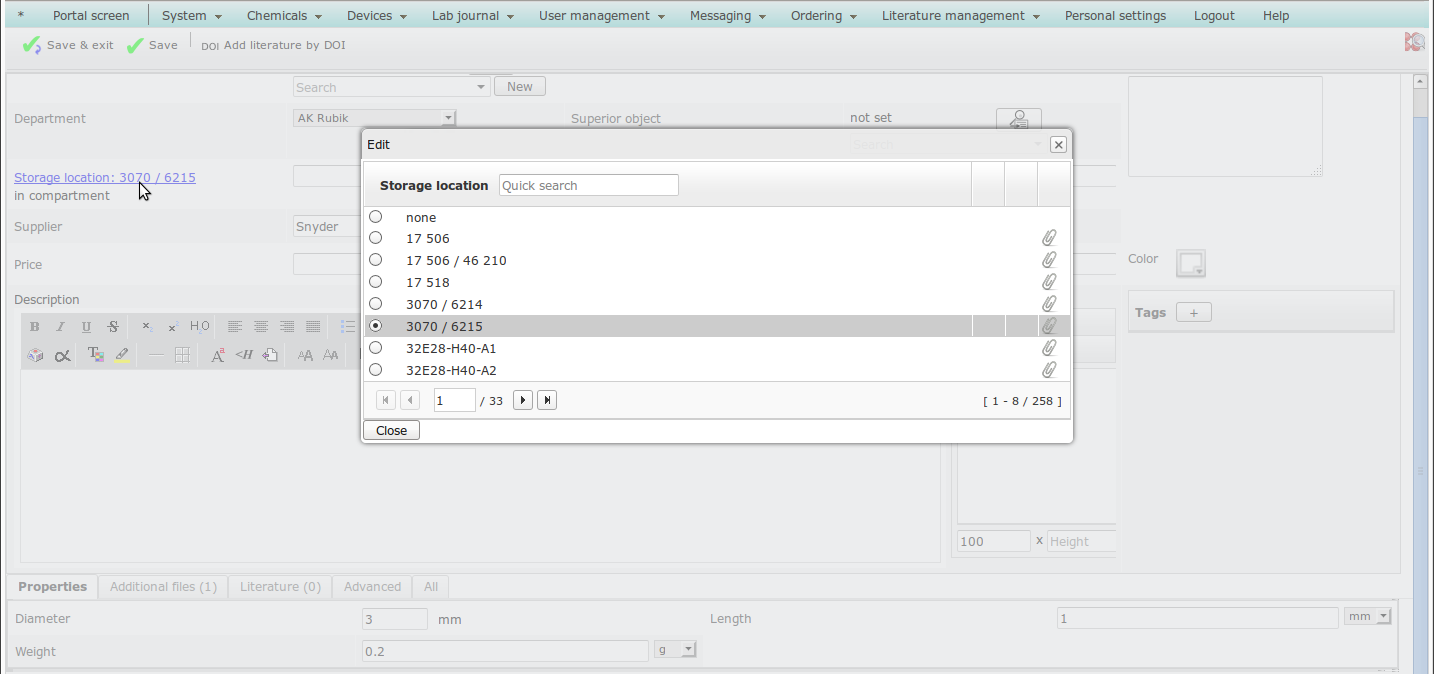This screenshot has height=674, width=1434.
Task: Open the Department dropdown showing AK Rubik
Action: pos(449,118)
